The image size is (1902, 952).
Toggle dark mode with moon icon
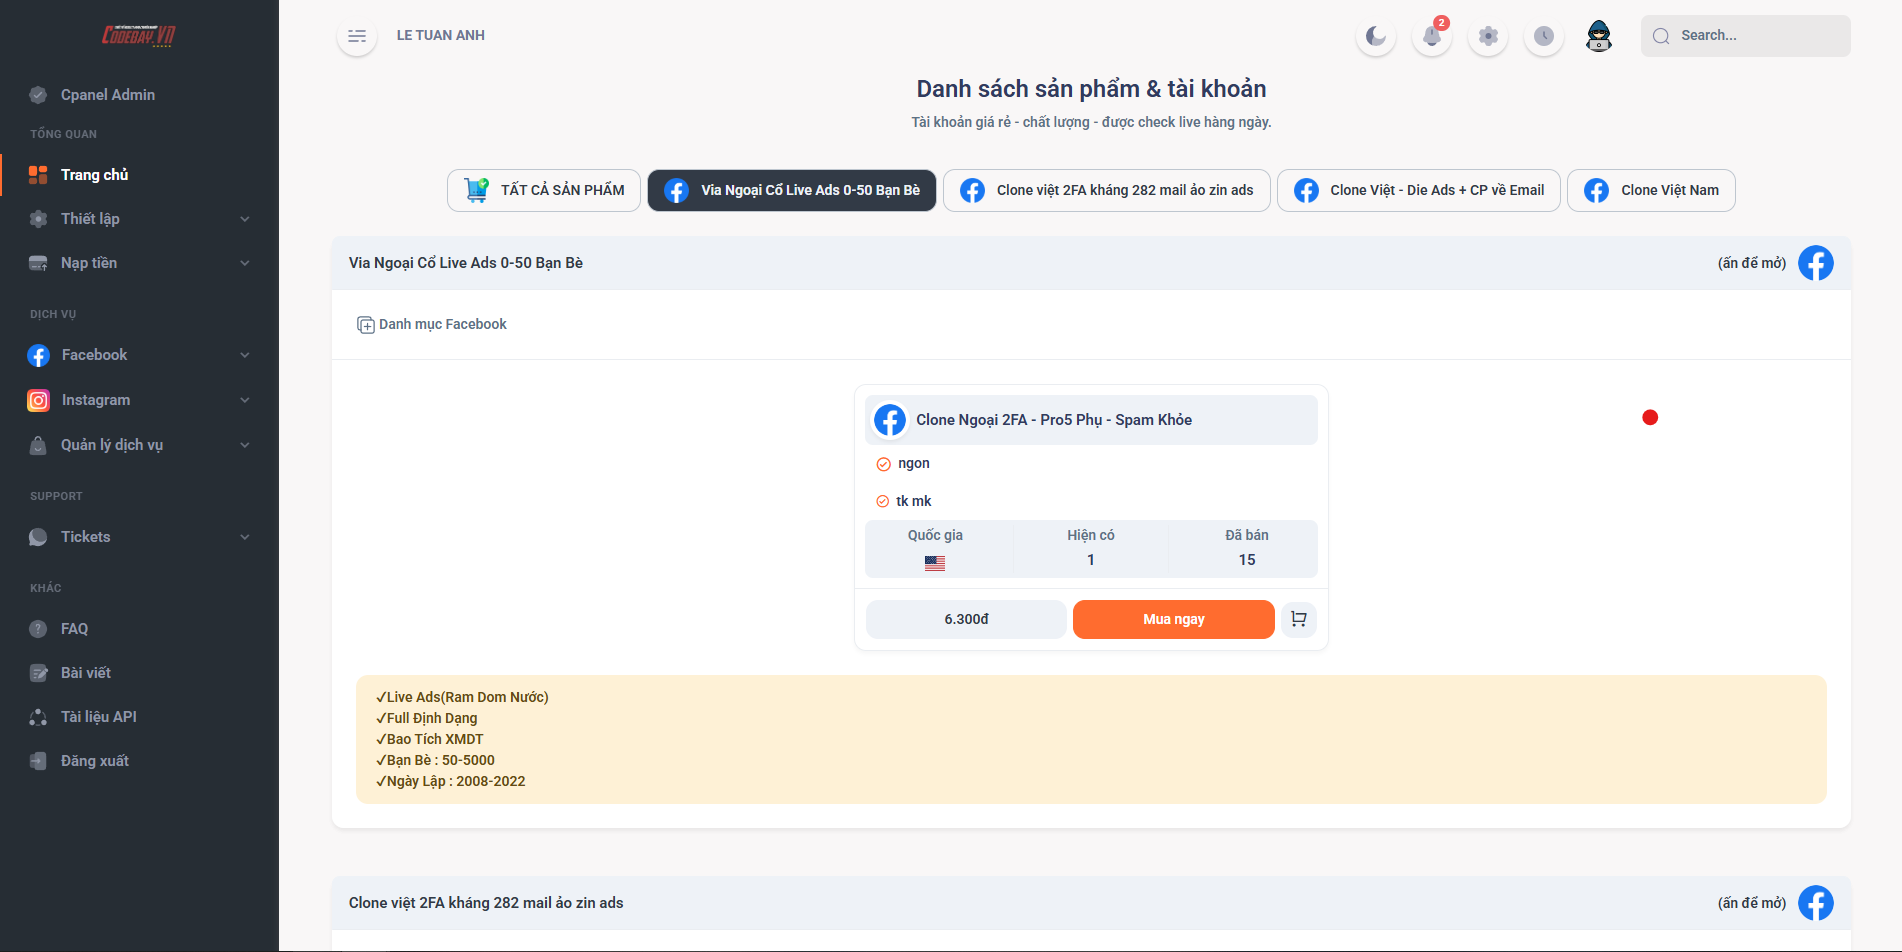click(1376, 36)
